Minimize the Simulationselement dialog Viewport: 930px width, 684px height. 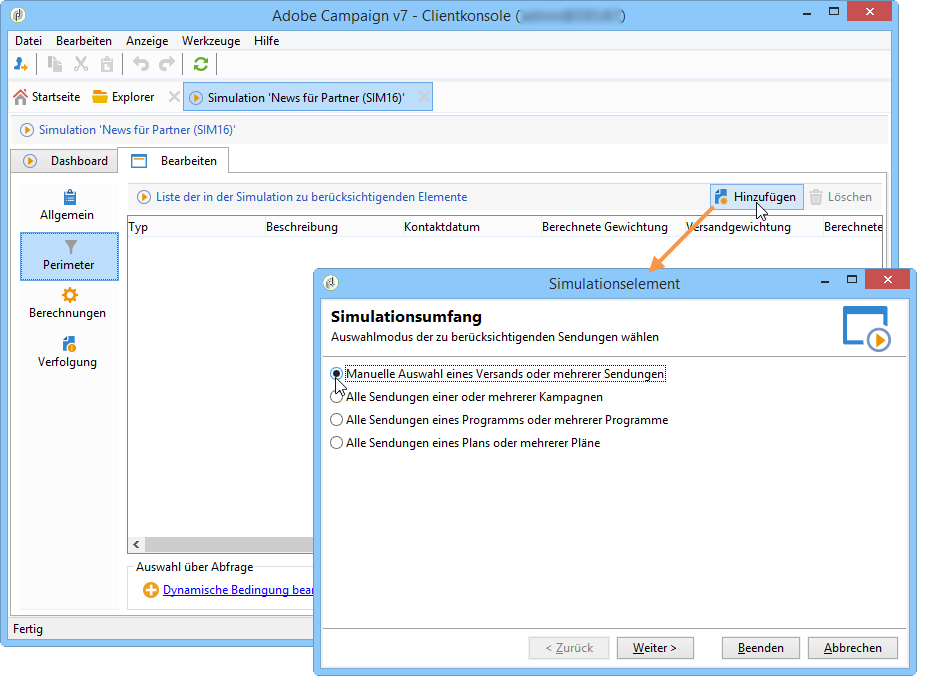(x=824, y=280)
